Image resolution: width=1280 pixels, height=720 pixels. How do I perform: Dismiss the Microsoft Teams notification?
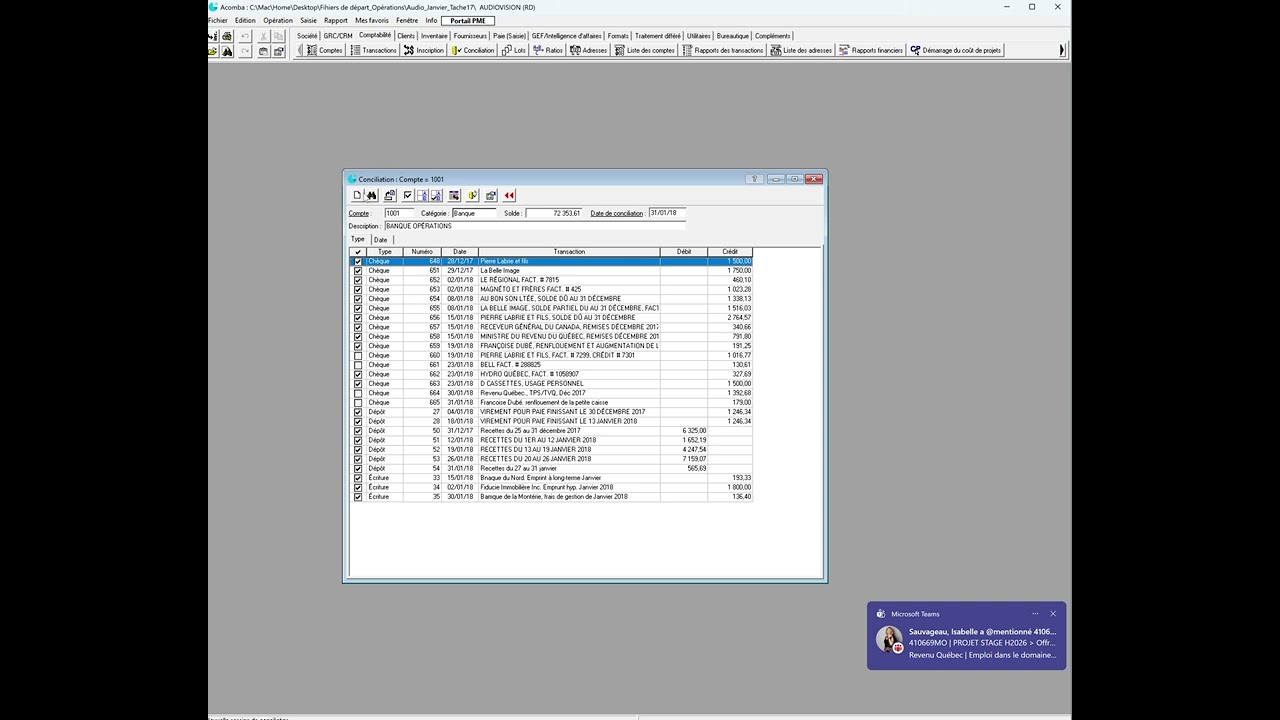pos(1053,614)
